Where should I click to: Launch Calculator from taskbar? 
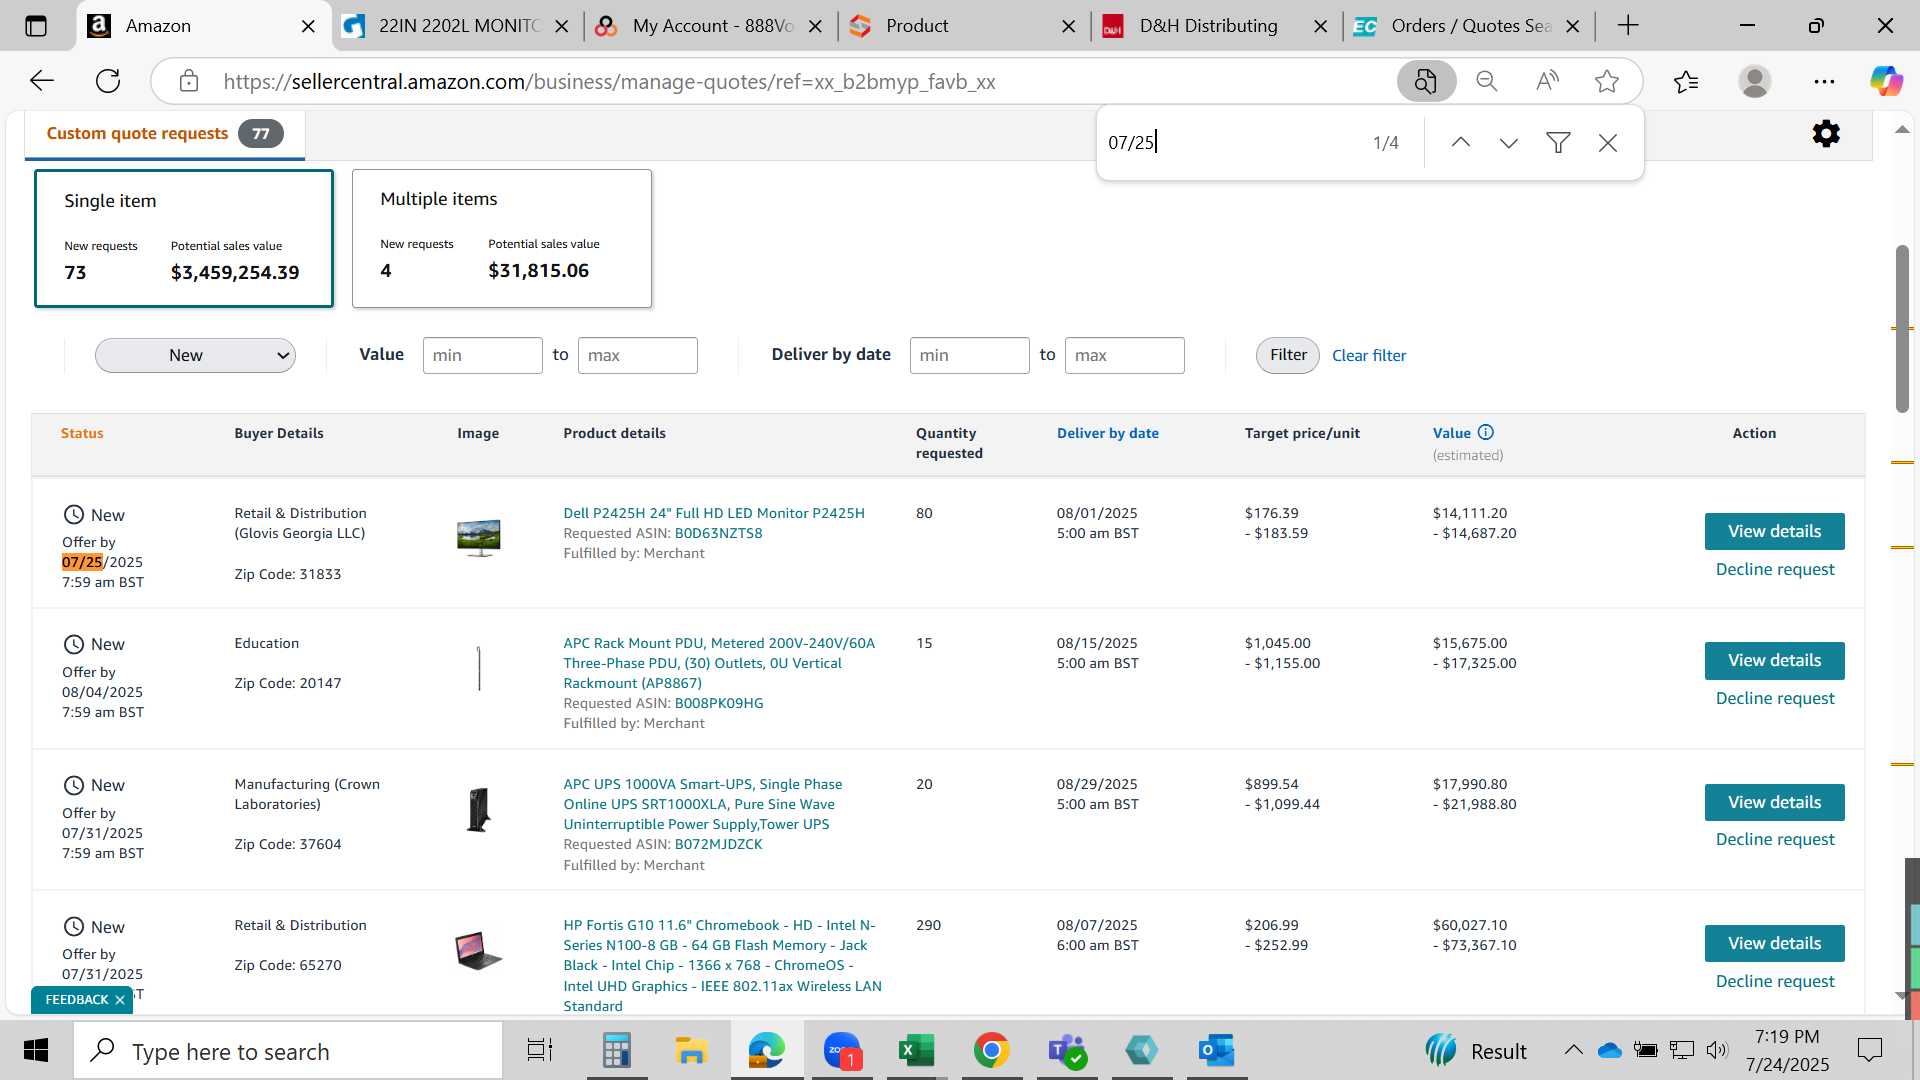(616, 1051)
